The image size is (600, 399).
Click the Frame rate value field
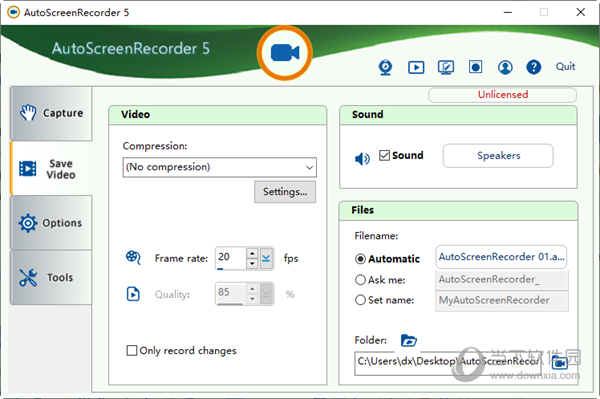(230, 258)
